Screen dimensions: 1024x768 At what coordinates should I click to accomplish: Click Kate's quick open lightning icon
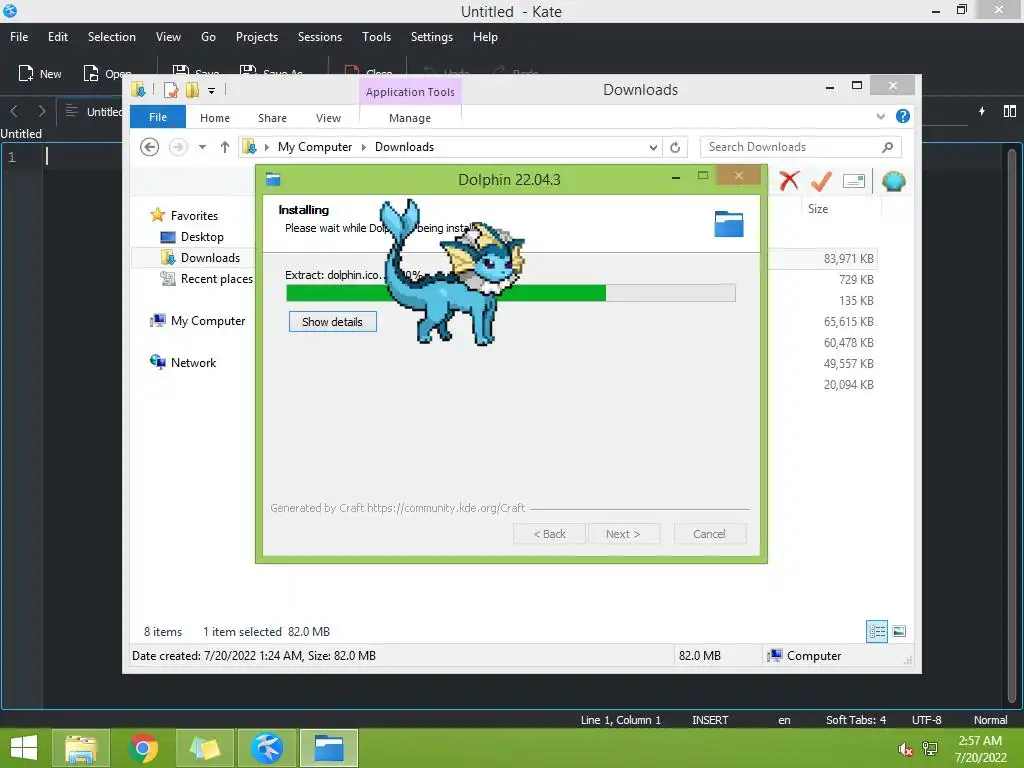(982, 111)
